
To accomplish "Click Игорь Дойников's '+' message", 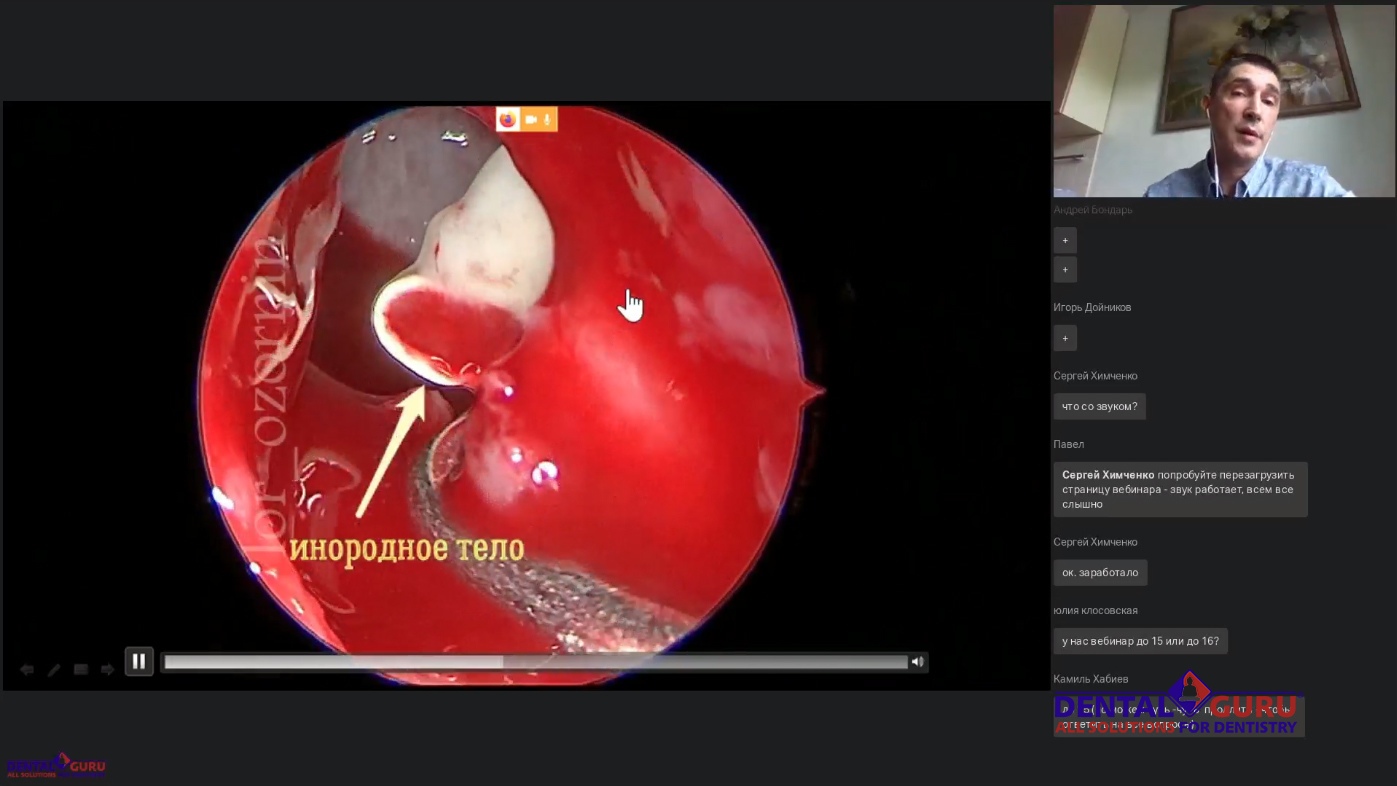I will 1065,338.
